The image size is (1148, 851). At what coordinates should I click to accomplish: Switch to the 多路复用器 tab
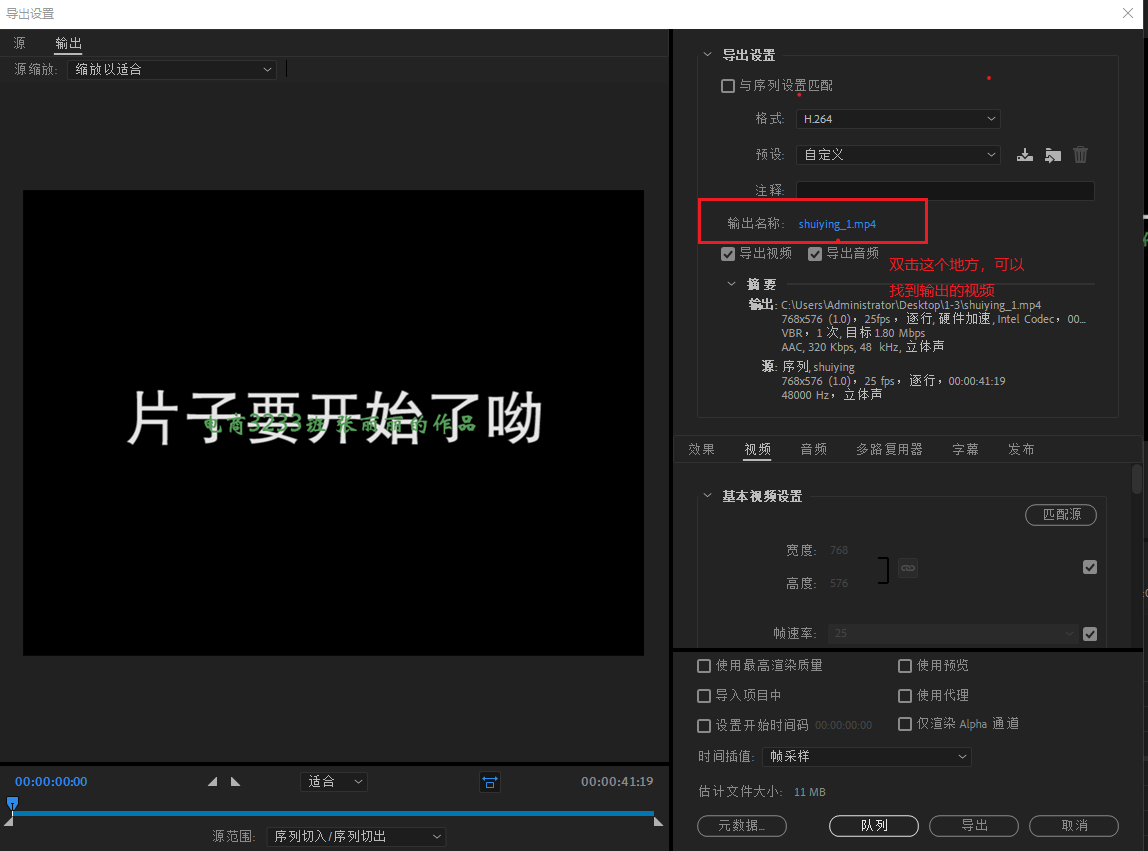(x=890, y=450)
